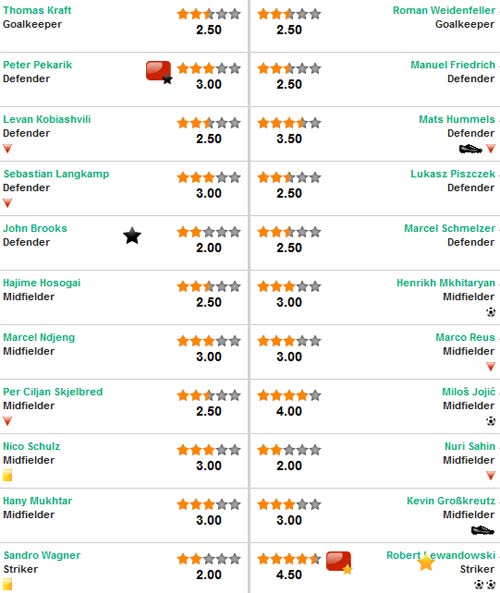The width and height of the screenshot is (500, 593).
Task: Click the red substitution arrow under Marco Reus
Action: (x=491, y=366)
